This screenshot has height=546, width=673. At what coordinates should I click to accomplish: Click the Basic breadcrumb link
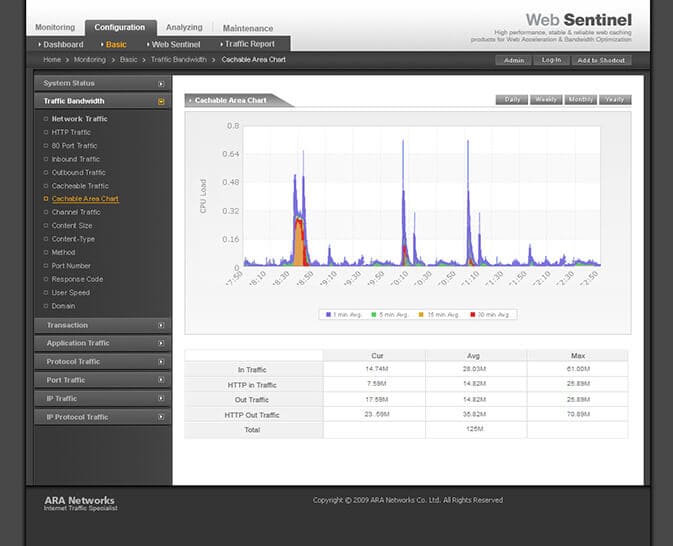129,60
